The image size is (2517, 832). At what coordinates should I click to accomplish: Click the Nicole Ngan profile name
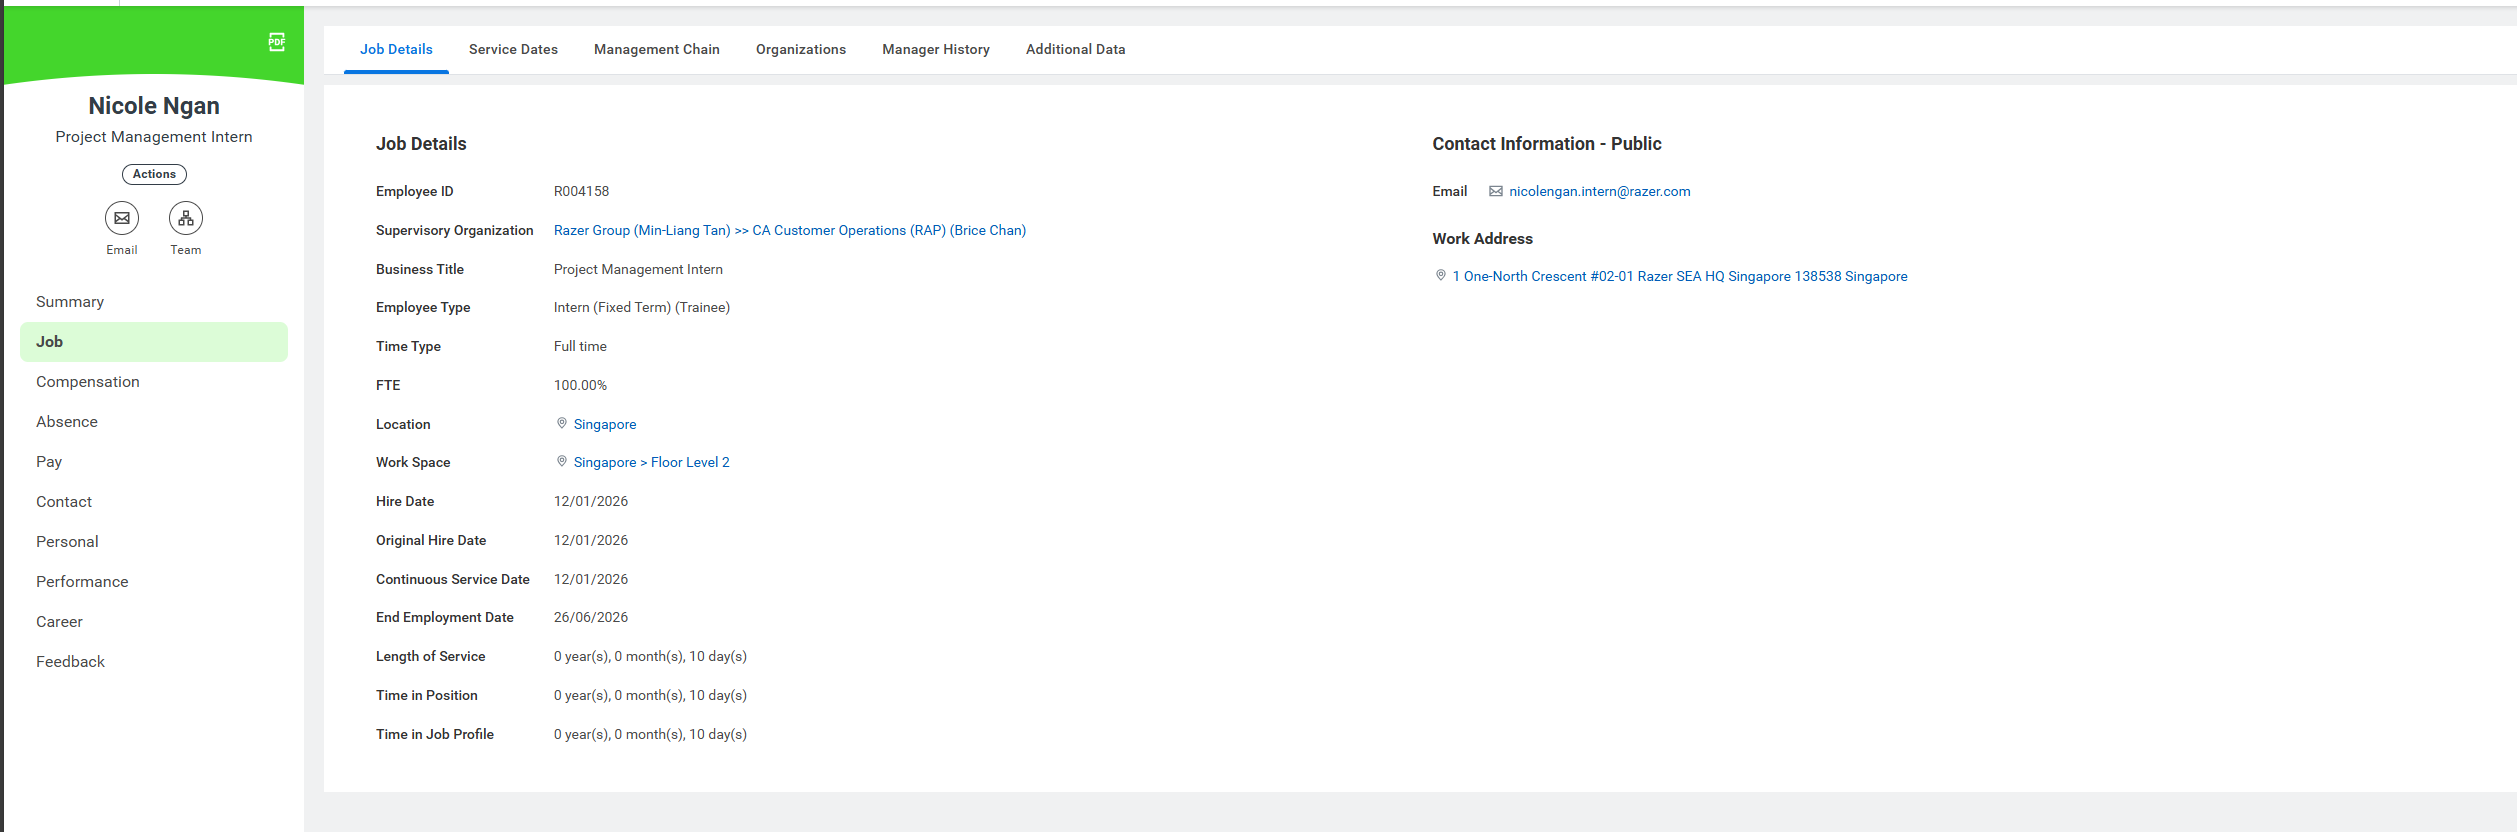(x=154, y=106)
